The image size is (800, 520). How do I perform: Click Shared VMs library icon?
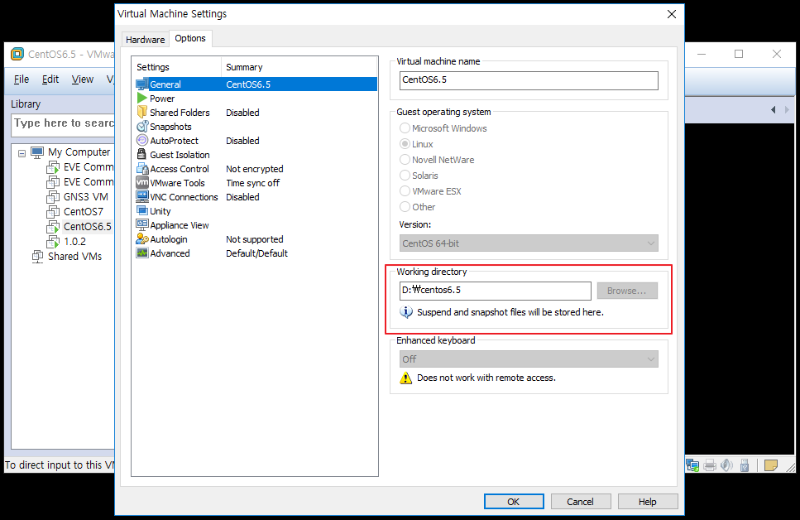[x=37, y=256]
